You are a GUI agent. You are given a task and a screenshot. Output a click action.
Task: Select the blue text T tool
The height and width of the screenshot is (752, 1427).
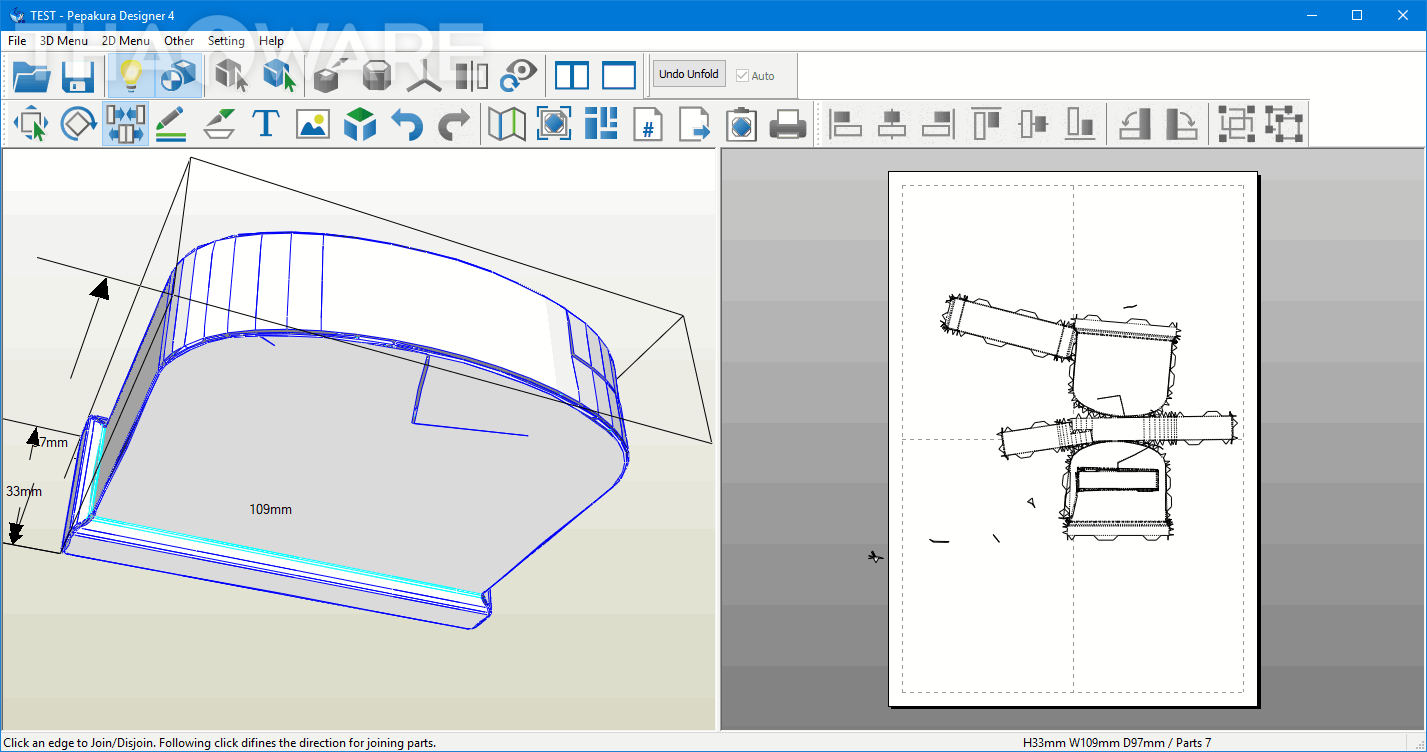click(265, 125)
